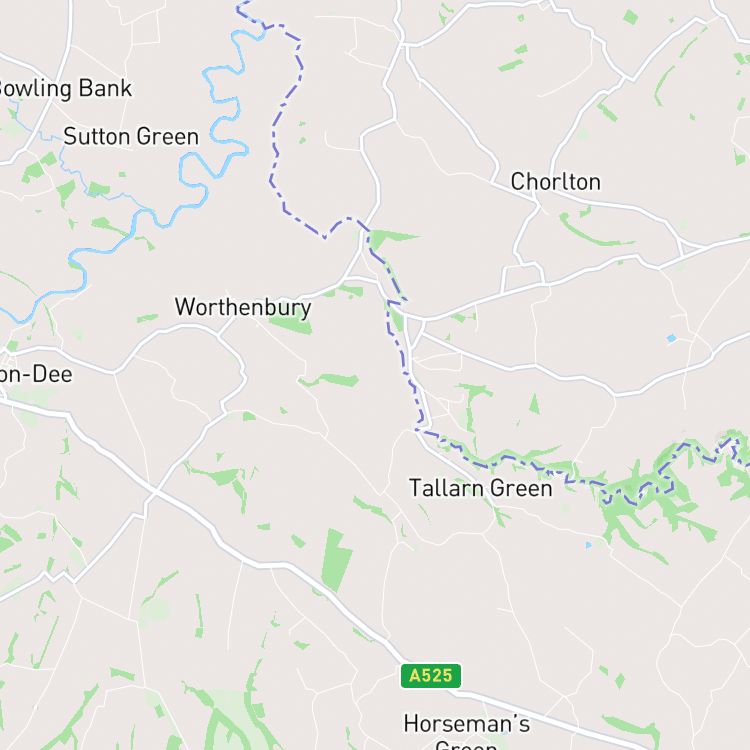Click the green woodland below the Worthenbury label

[x=292, y=324]
